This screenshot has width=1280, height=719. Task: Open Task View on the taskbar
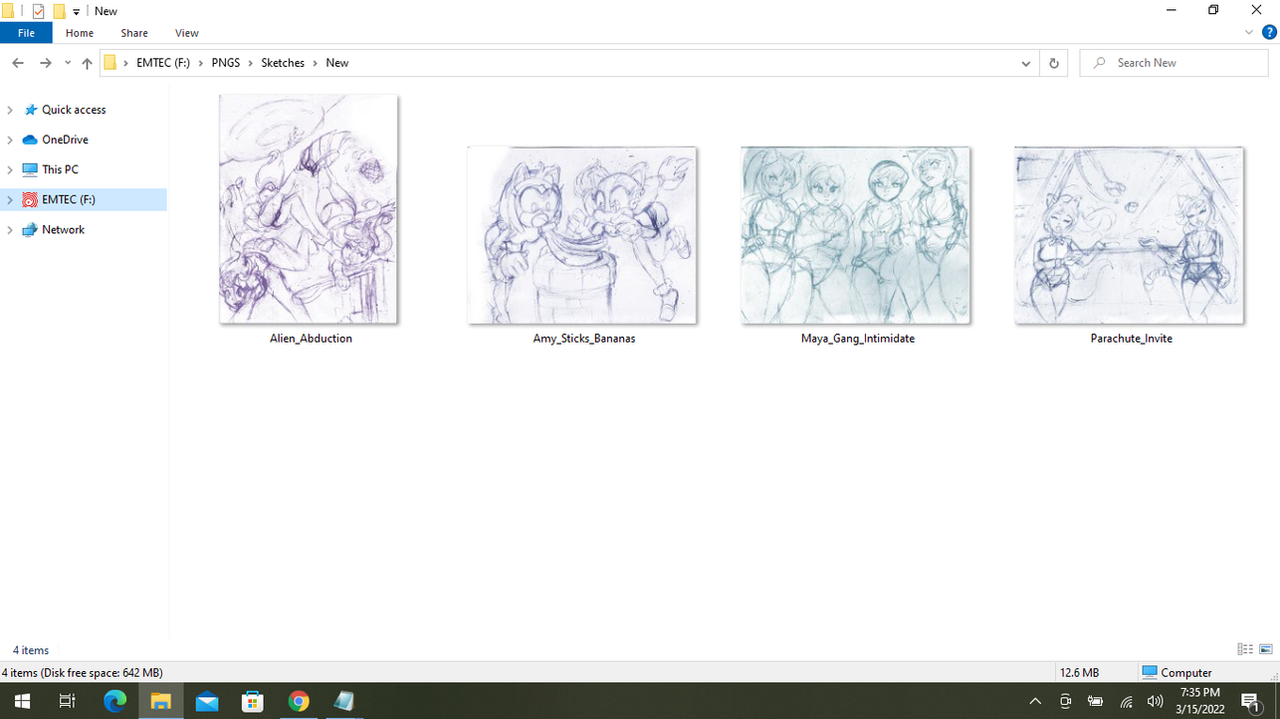click(67, 701)
